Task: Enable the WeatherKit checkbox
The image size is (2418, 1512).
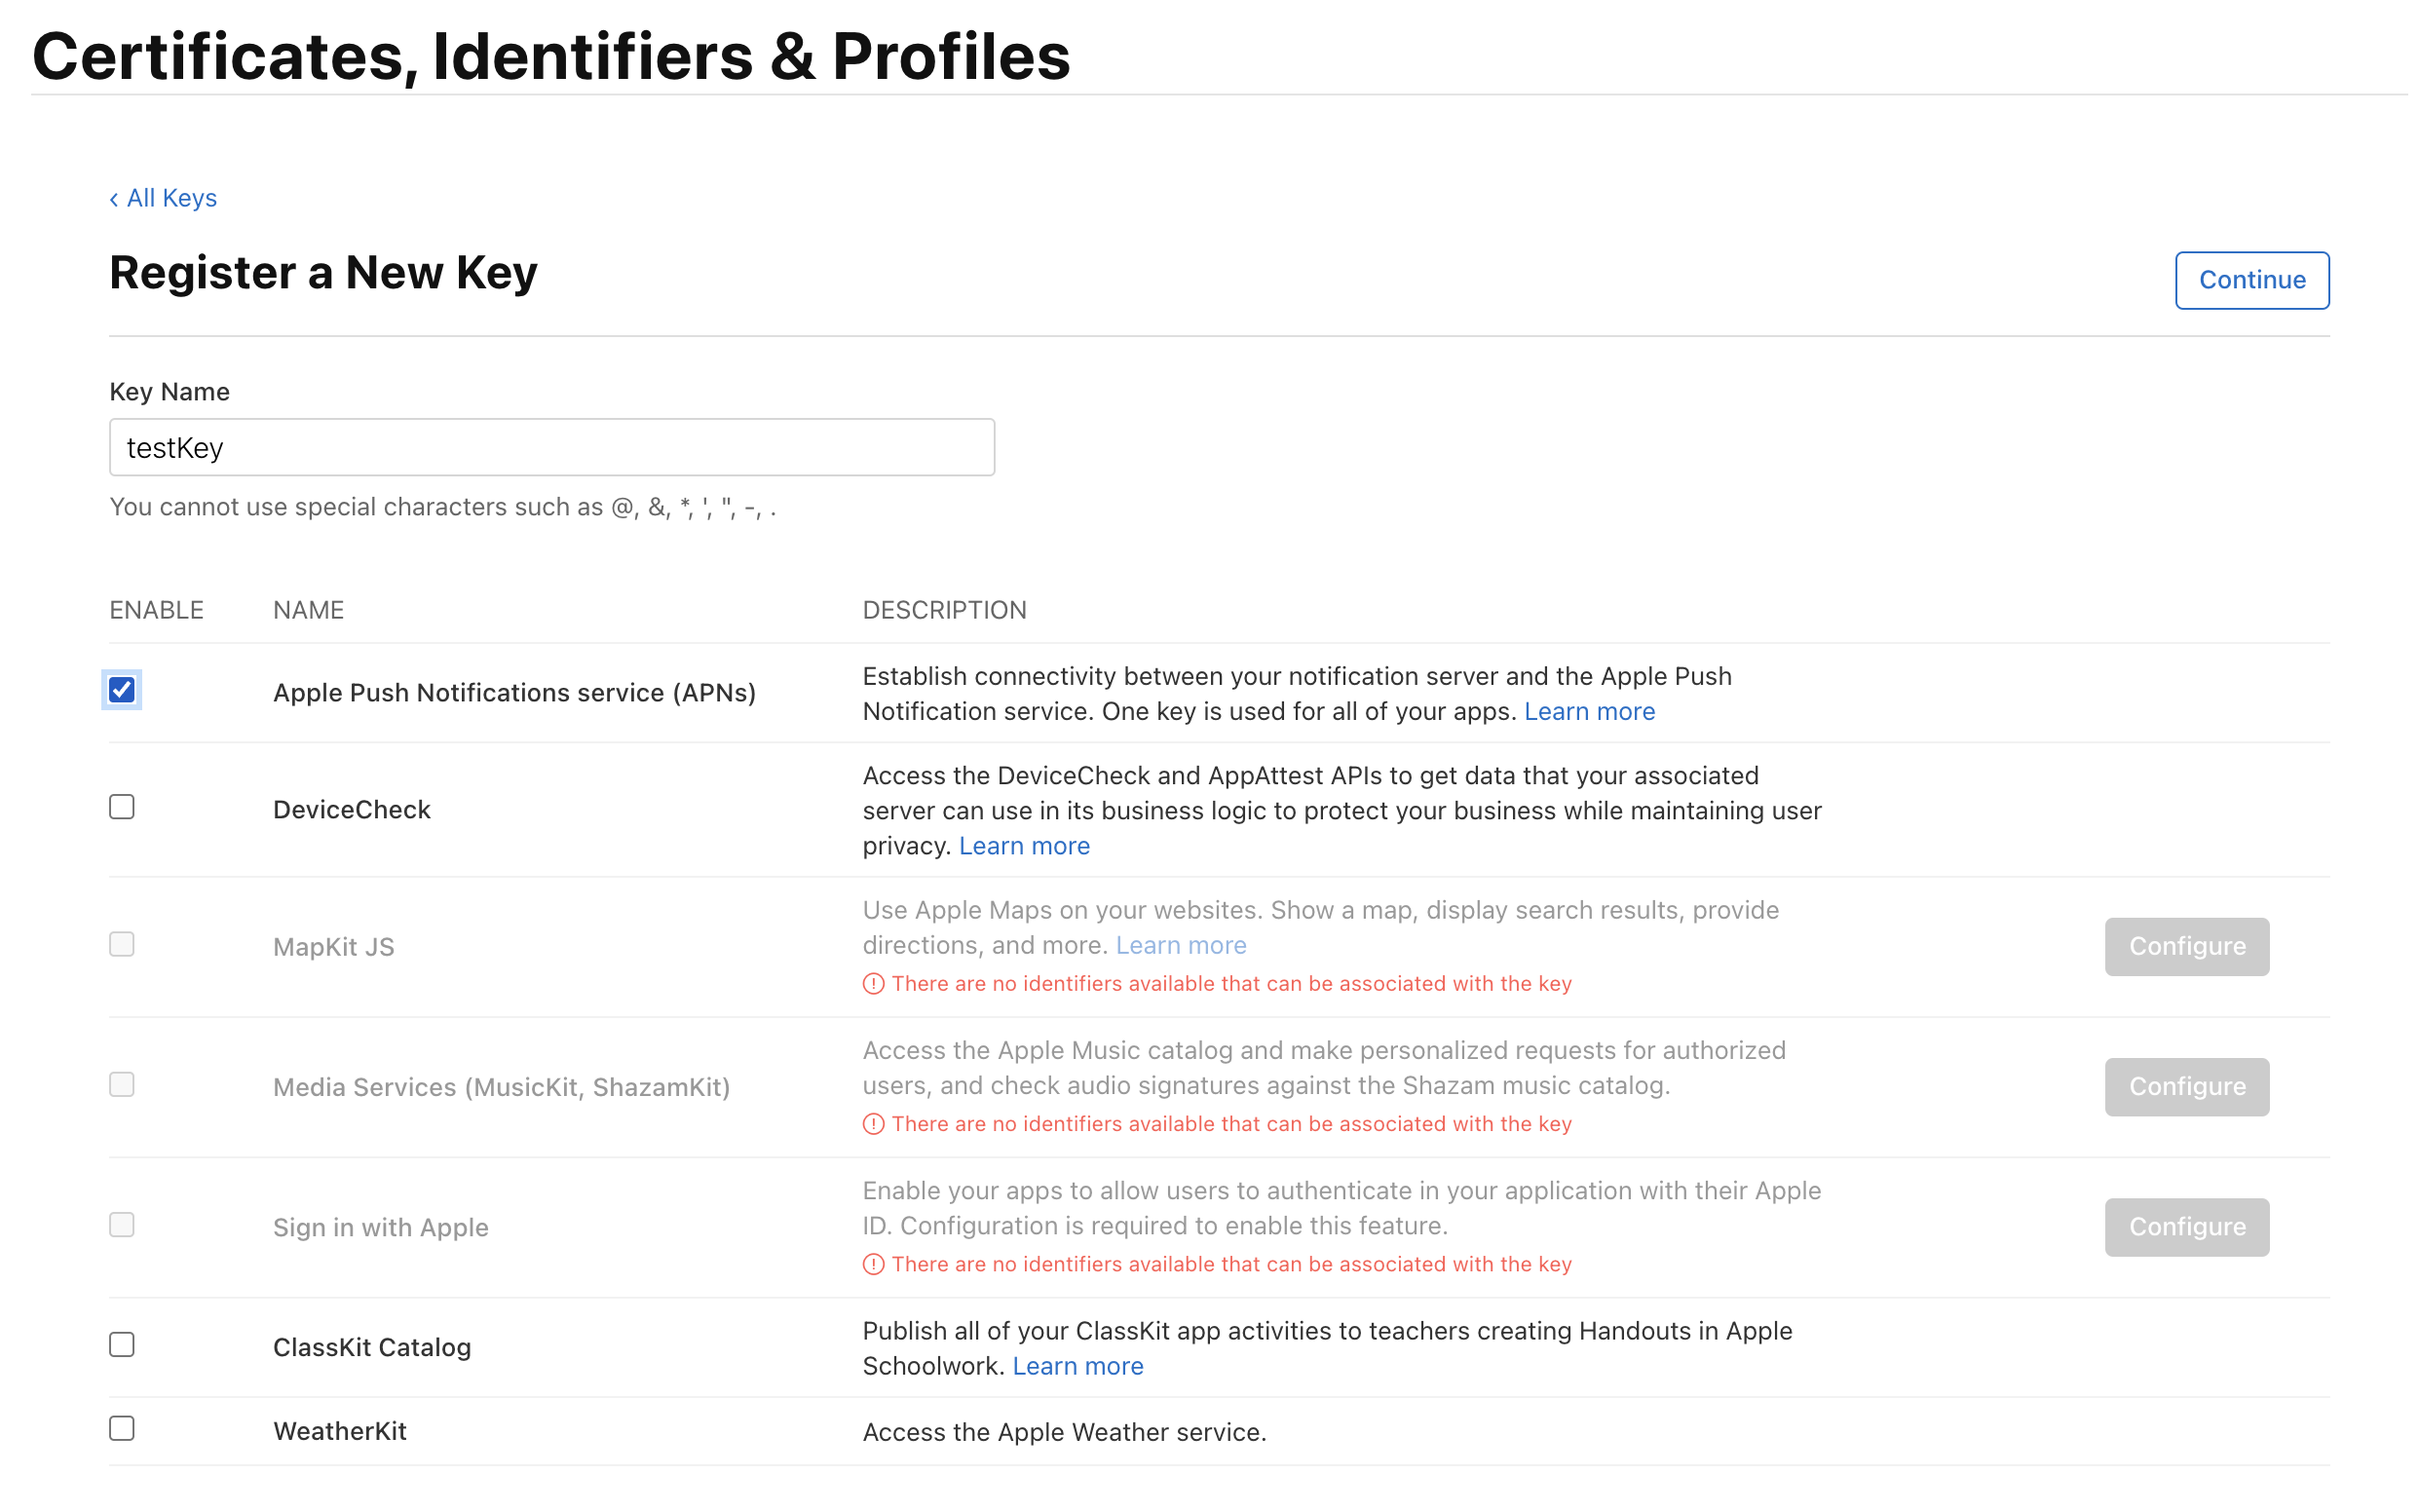Action: point(122,1429)
